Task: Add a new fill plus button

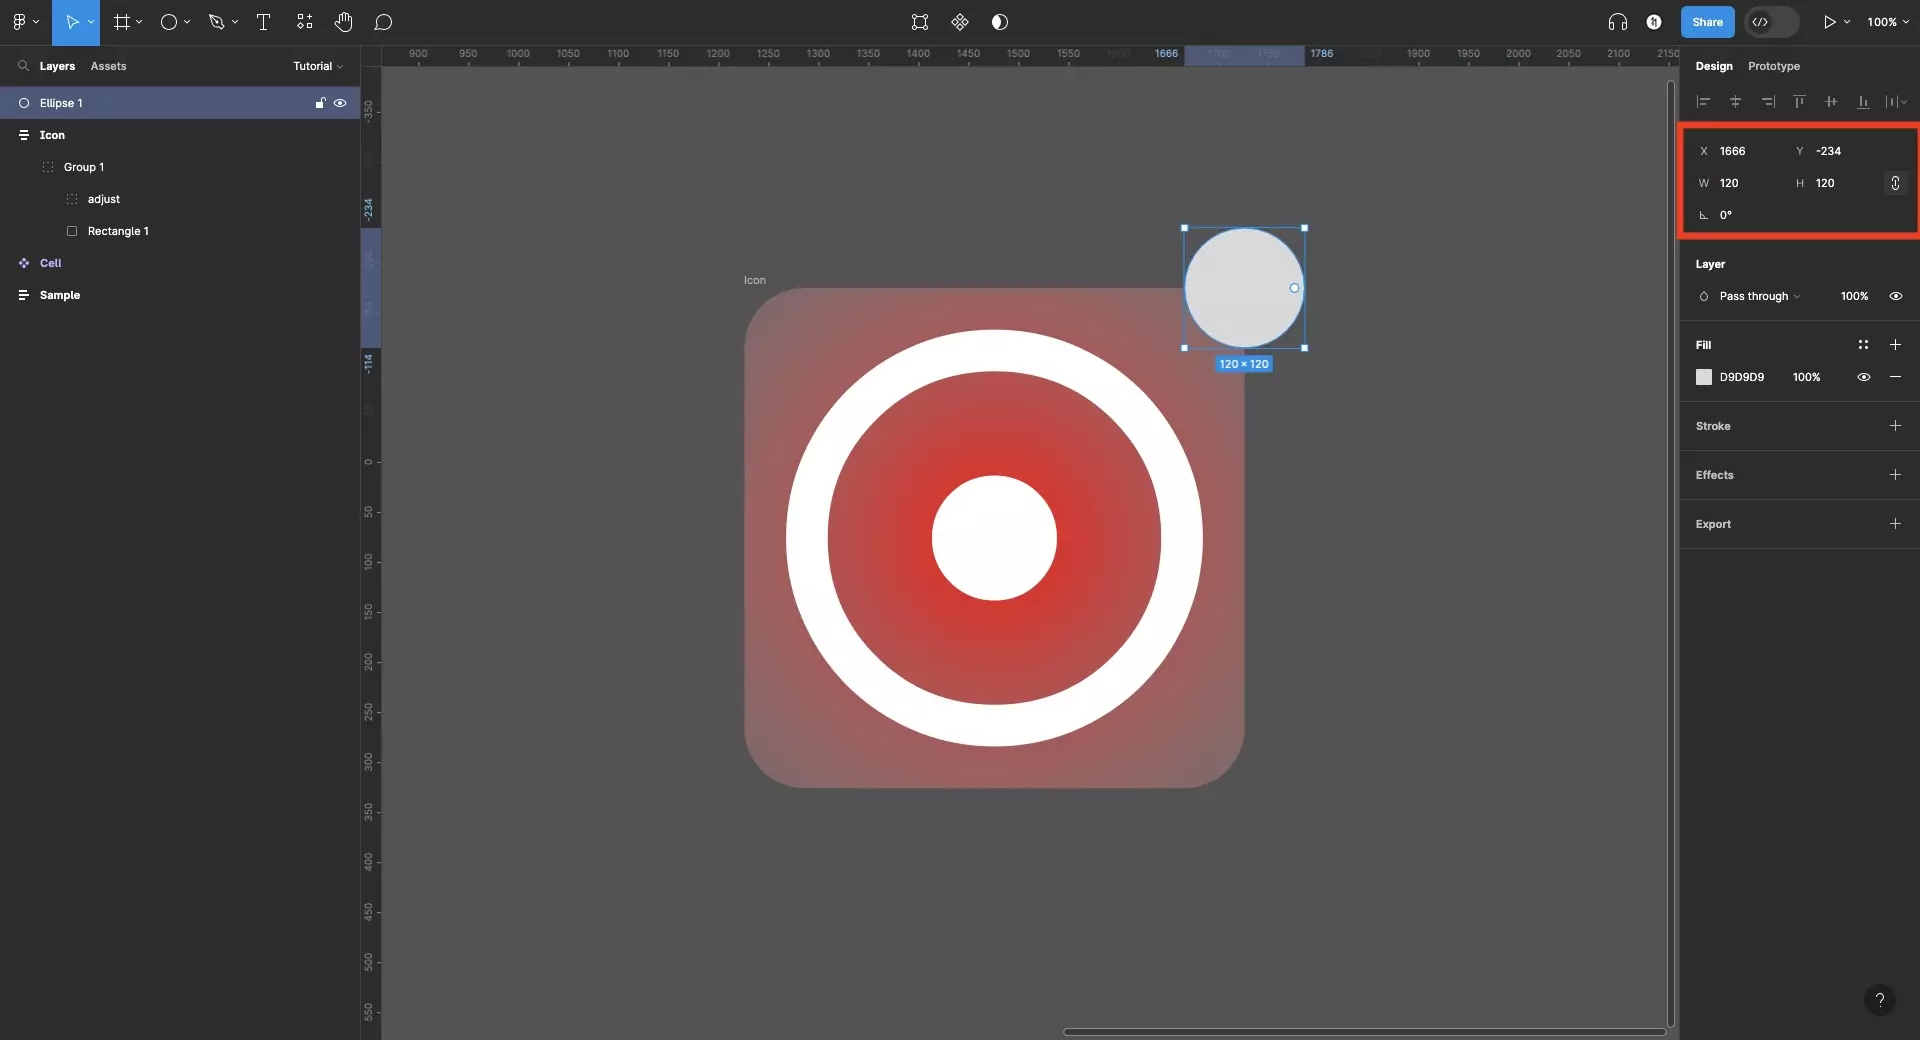Action: pos(1895,345)
